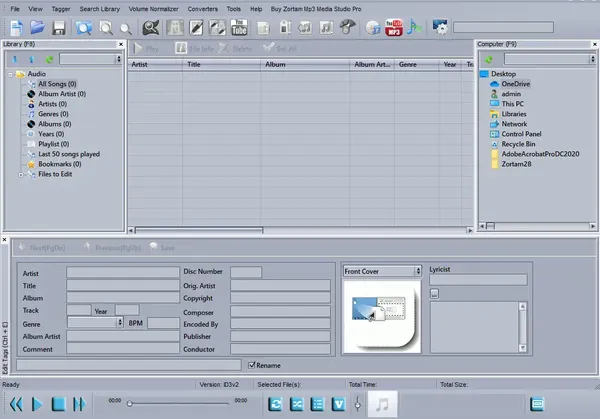Click the monitor with gear settings icon

pyautogui.click(x=440, y=27)
